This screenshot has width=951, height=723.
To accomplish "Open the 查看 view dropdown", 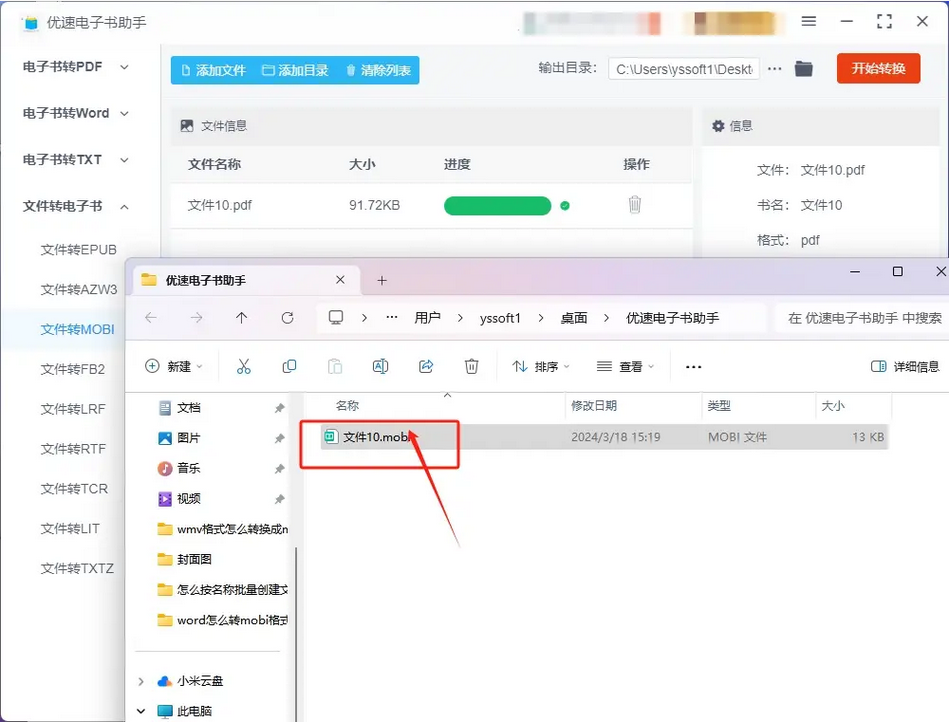I will tap(625, 366).
